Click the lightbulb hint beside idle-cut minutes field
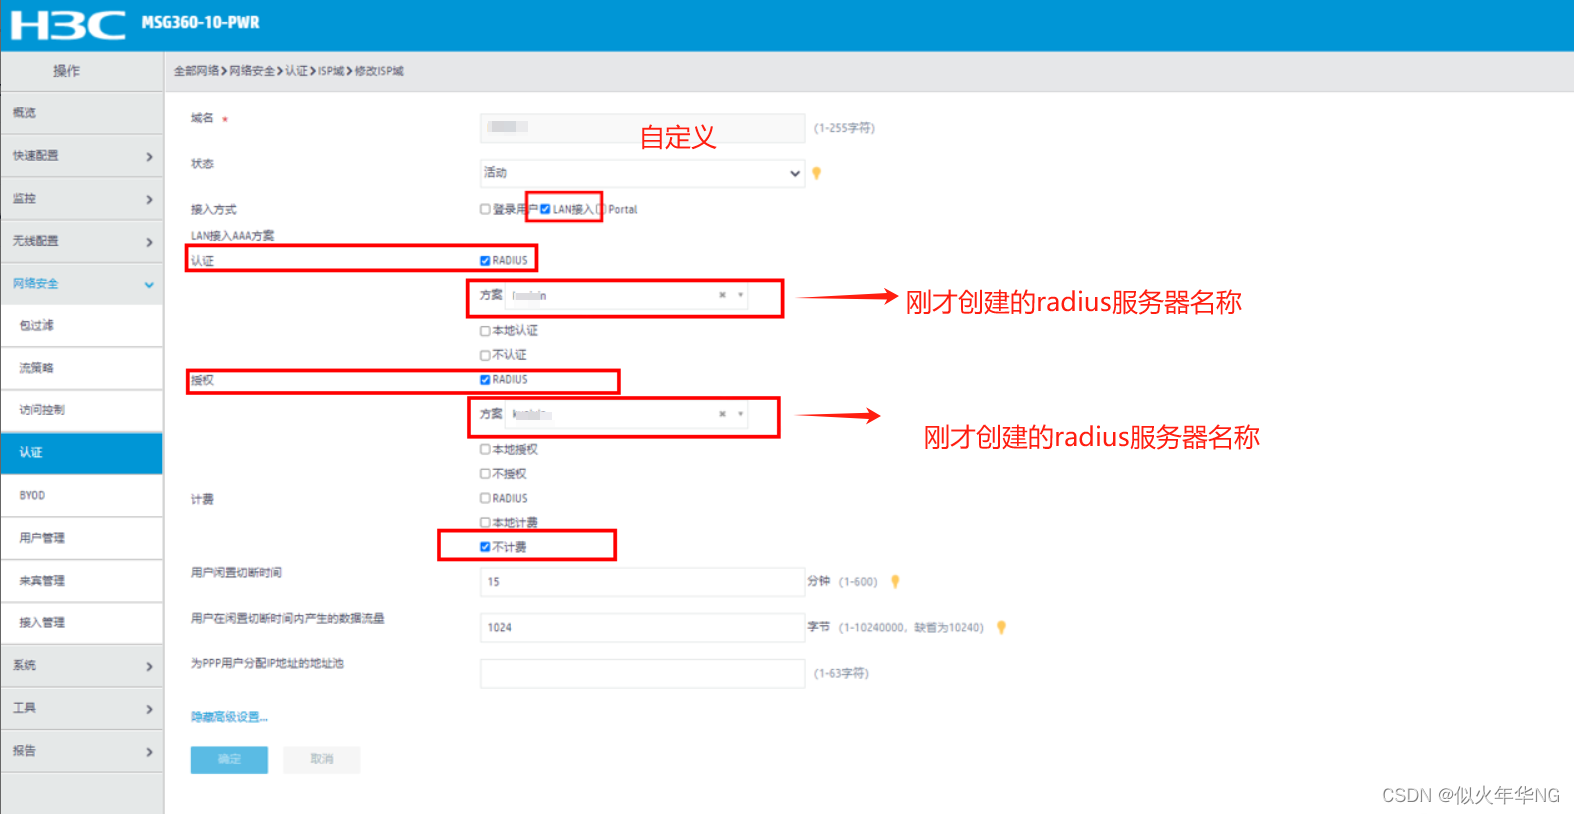Screen dimensions: 1574x814 pyautogui.click(x=895, y=581)
